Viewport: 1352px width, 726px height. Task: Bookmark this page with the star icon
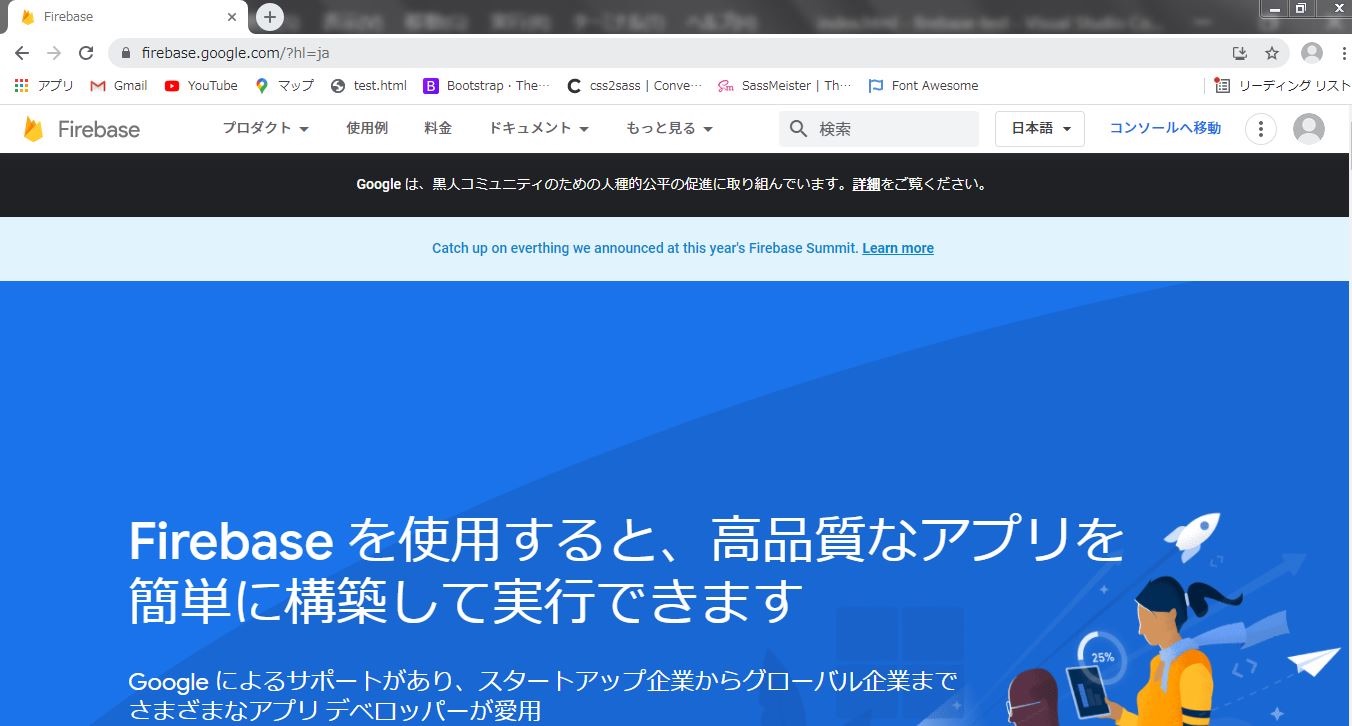tap(1272, 53)
